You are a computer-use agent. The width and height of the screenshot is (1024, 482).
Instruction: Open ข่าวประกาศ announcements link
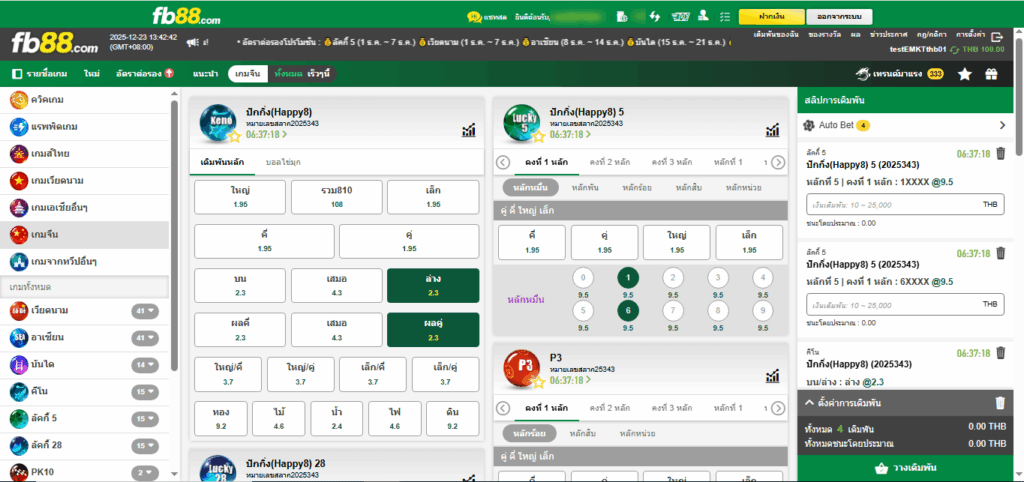point(891,33)
